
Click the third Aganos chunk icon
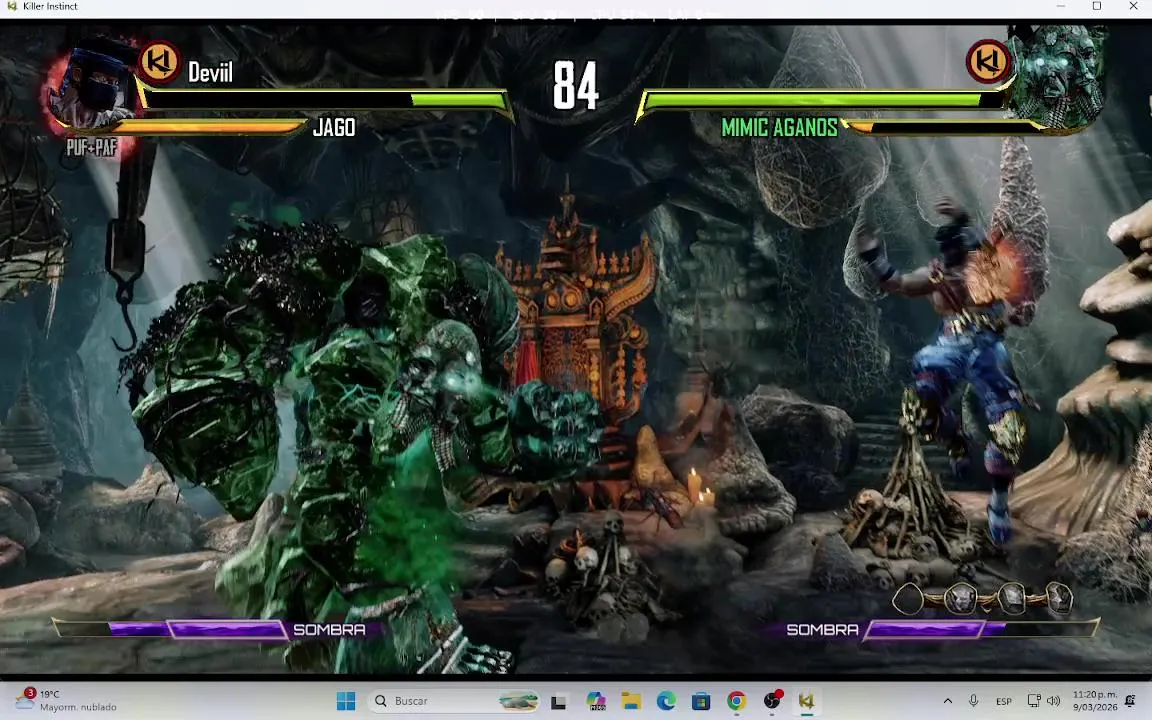click(x=1011, y=599)
